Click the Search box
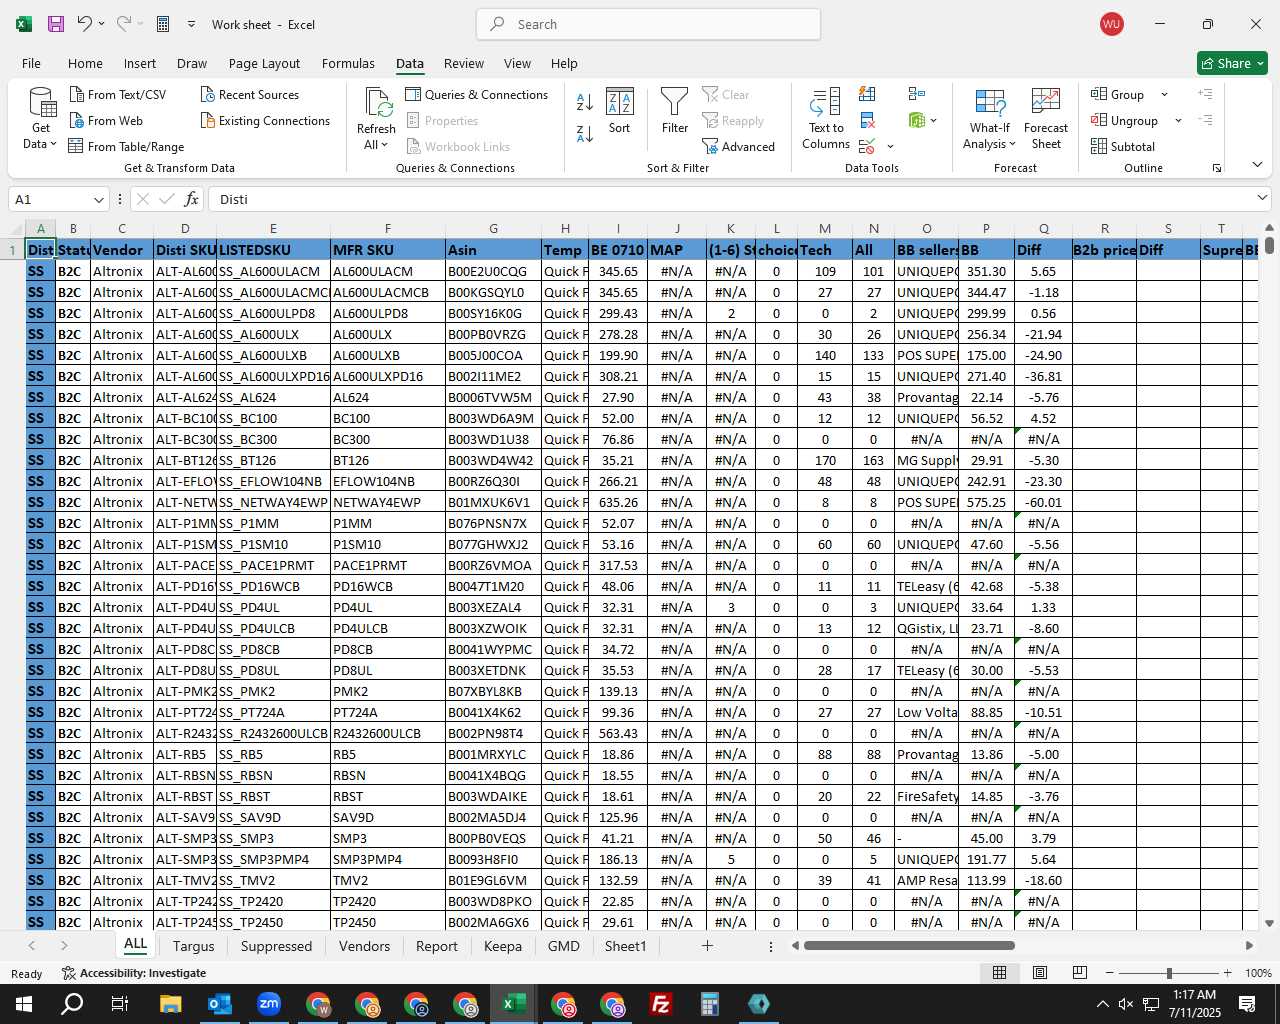Screen dimensions: 1280x1024 point(648,24)
